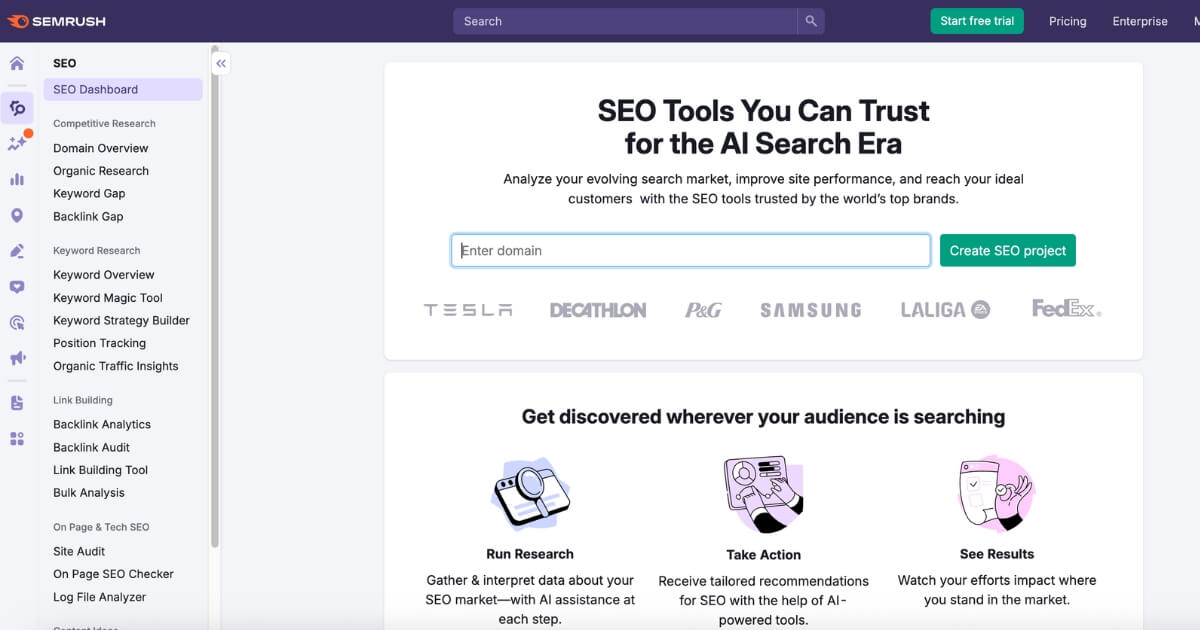Image resolution: width=1200 pixels, height=630 pixels.
Task: Open the AI sparkle toolkit icon
Action: 17,143
